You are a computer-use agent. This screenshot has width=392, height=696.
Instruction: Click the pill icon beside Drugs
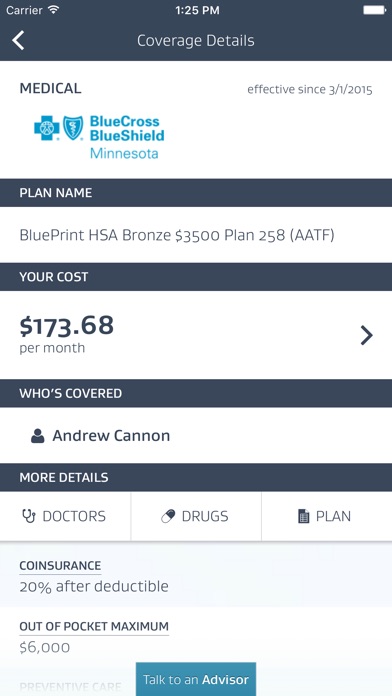pyautogui.click(x=168, y=516)
